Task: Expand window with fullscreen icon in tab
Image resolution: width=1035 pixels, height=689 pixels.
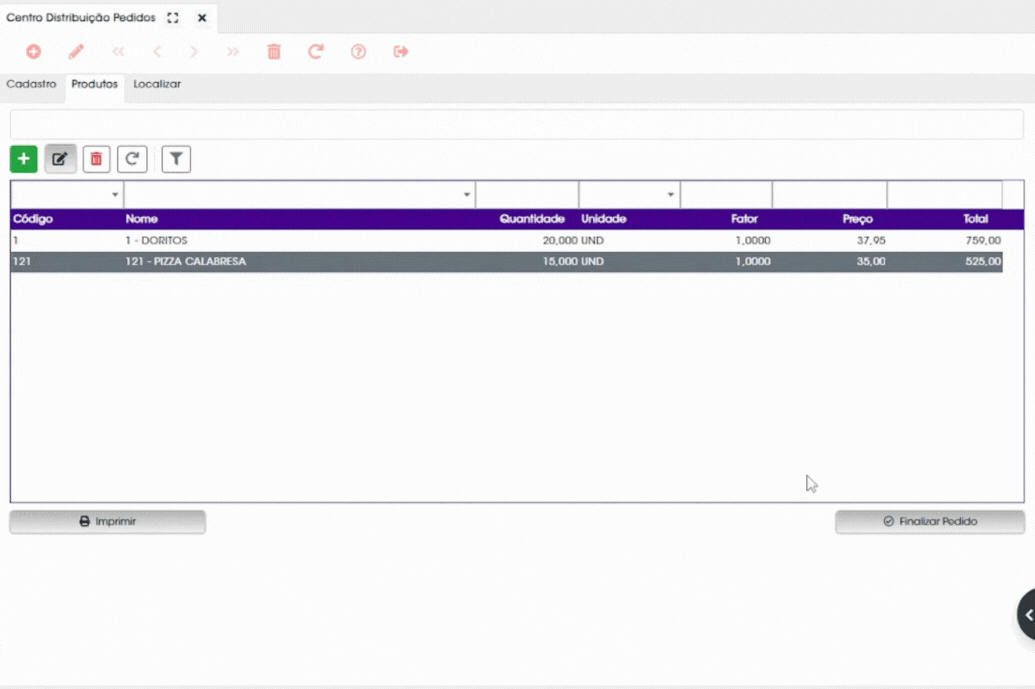Action: (173, 18)
